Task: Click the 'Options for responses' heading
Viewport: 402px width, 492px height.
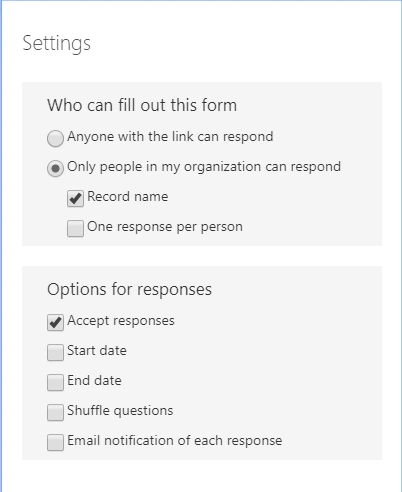Action: pyautogui.click(x=129, y=290)
